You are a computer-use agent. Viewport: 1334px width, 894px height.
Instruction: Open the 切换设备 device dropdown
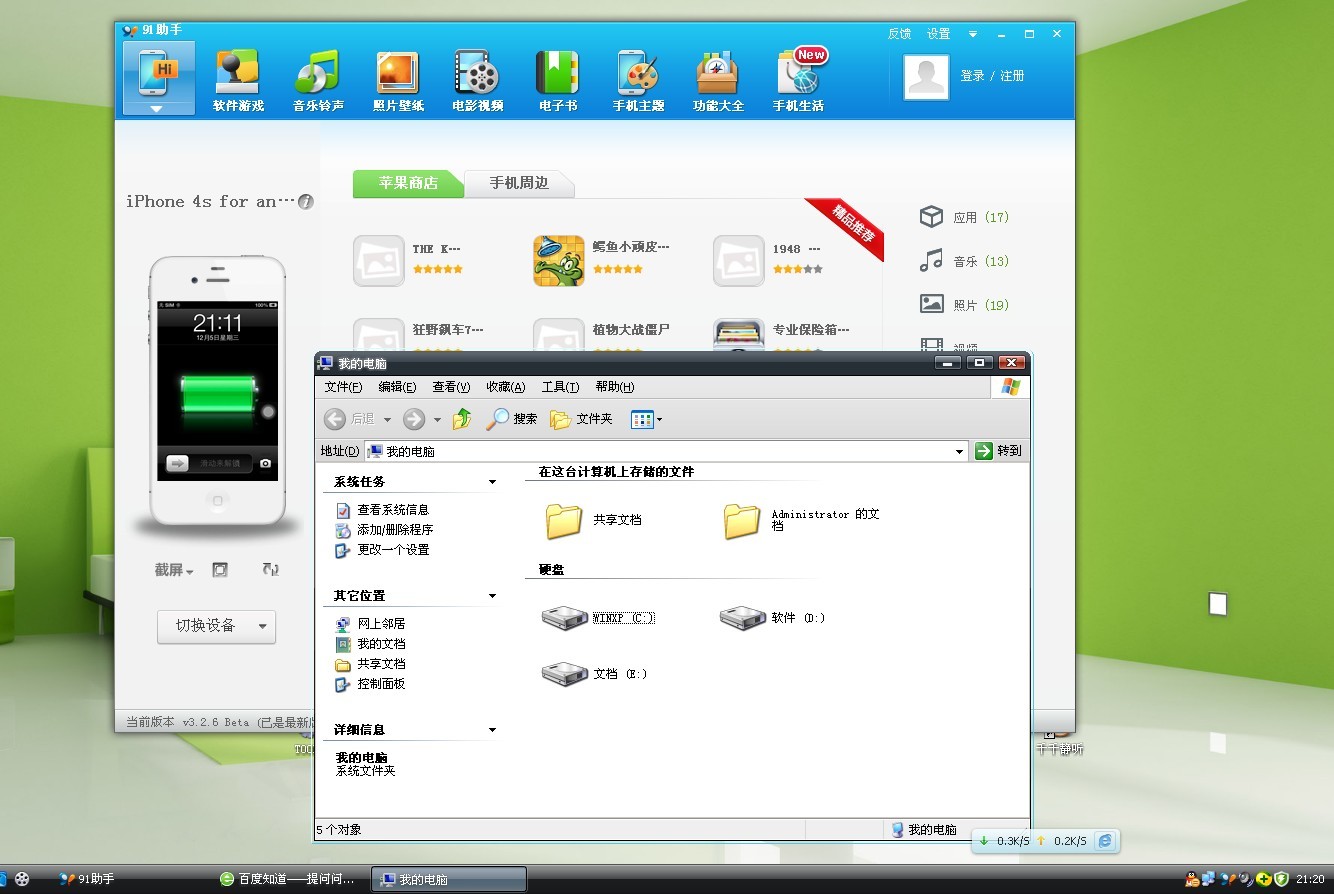pyautogui.click(x=216, y=626)
